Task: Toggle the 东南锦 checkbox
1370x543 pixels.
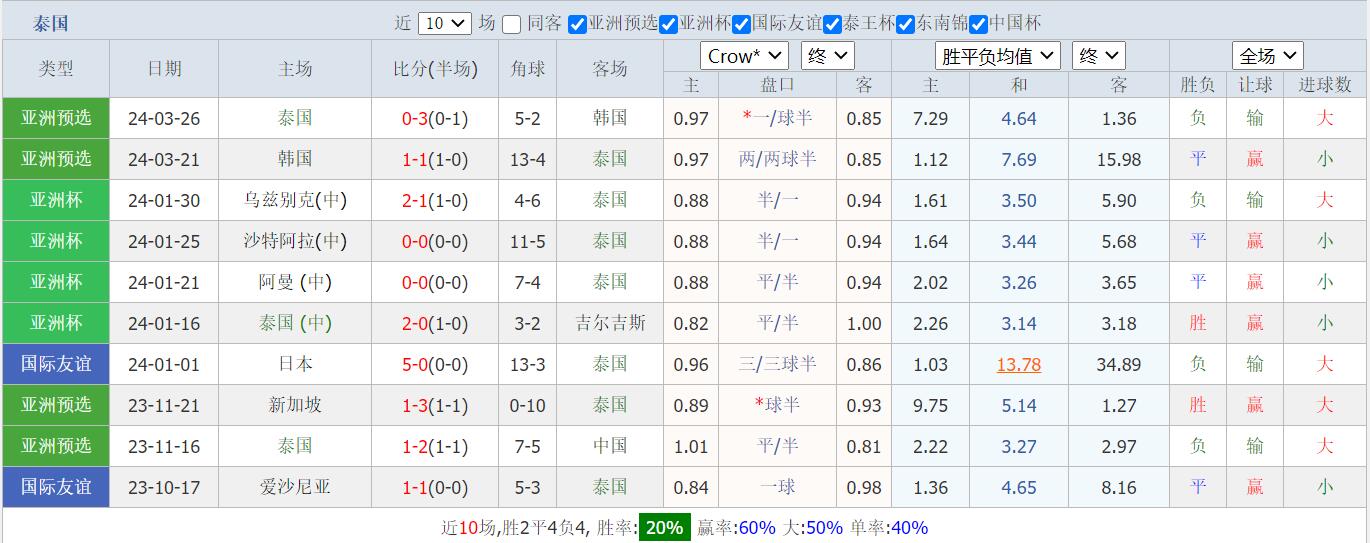Action: 905,24
